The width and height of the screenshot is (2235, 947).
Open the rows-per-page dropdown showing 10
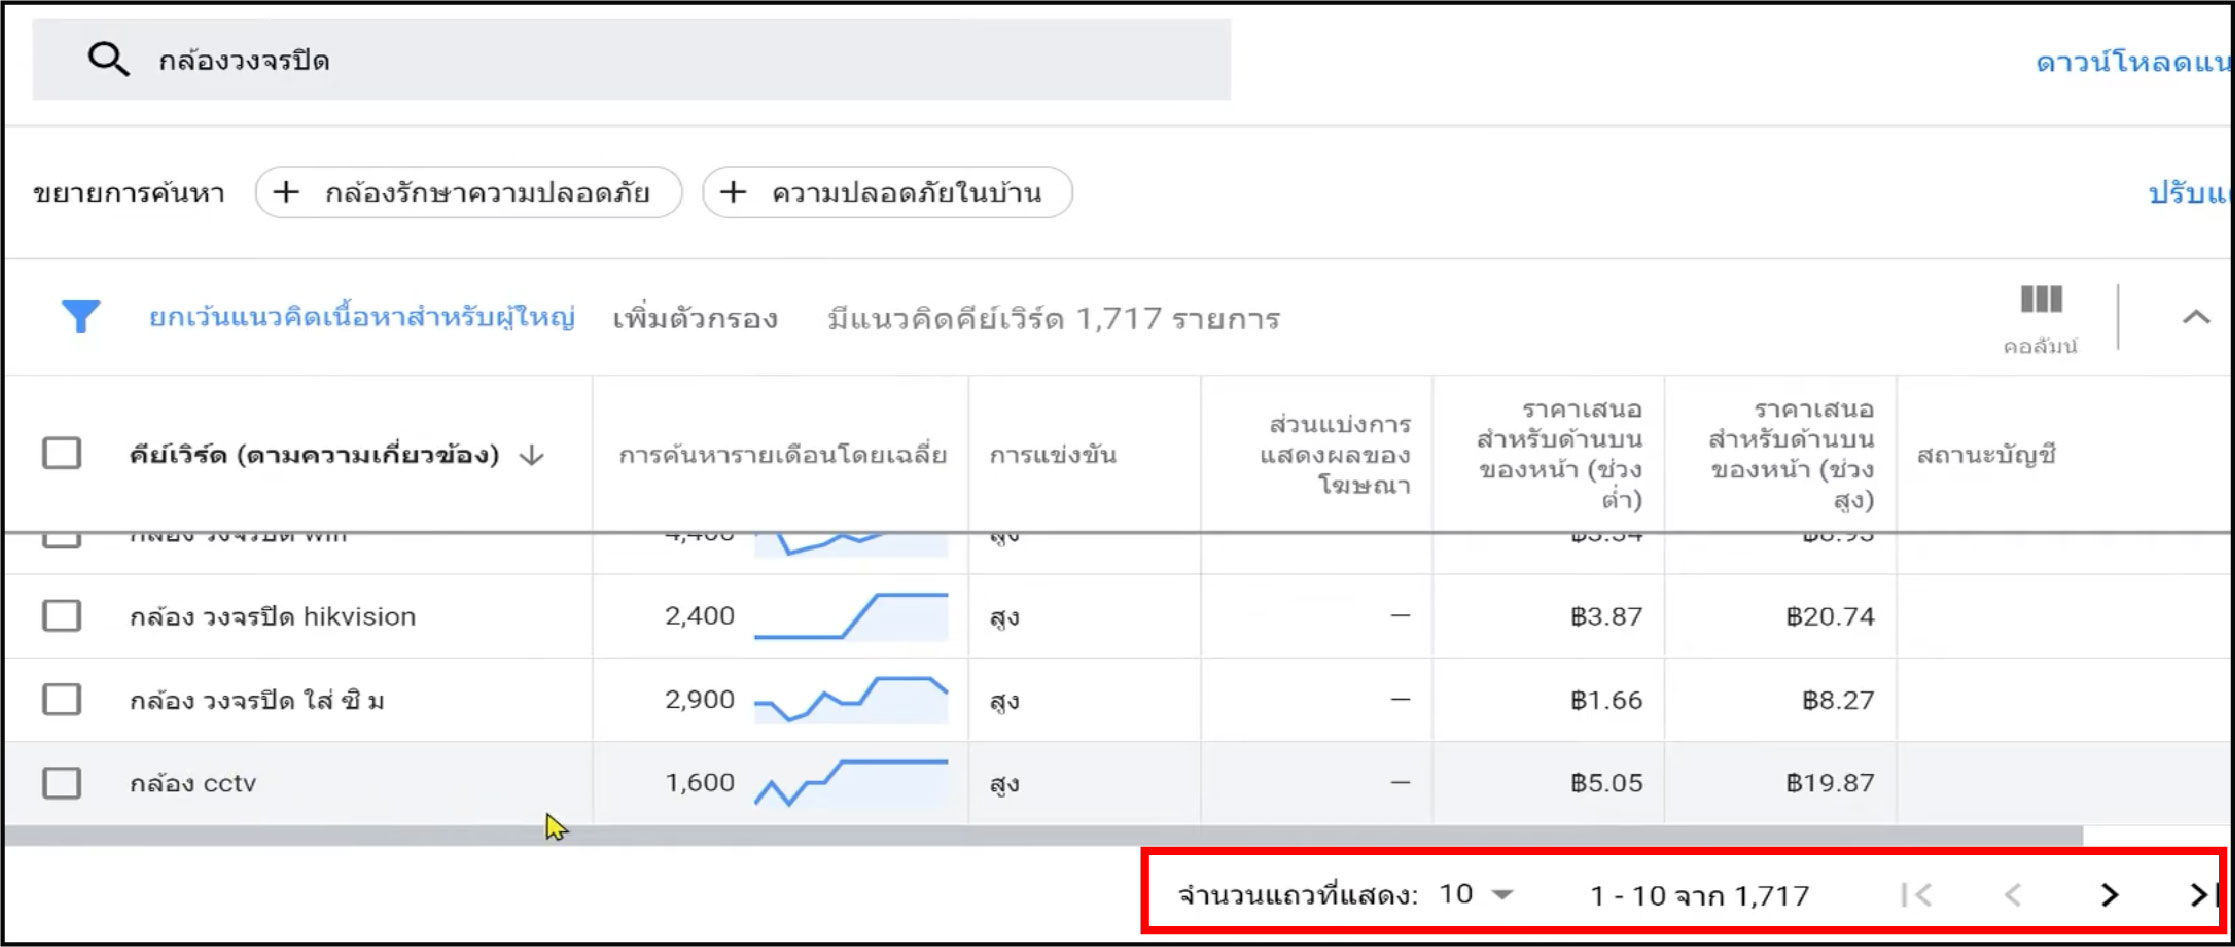1476,894
